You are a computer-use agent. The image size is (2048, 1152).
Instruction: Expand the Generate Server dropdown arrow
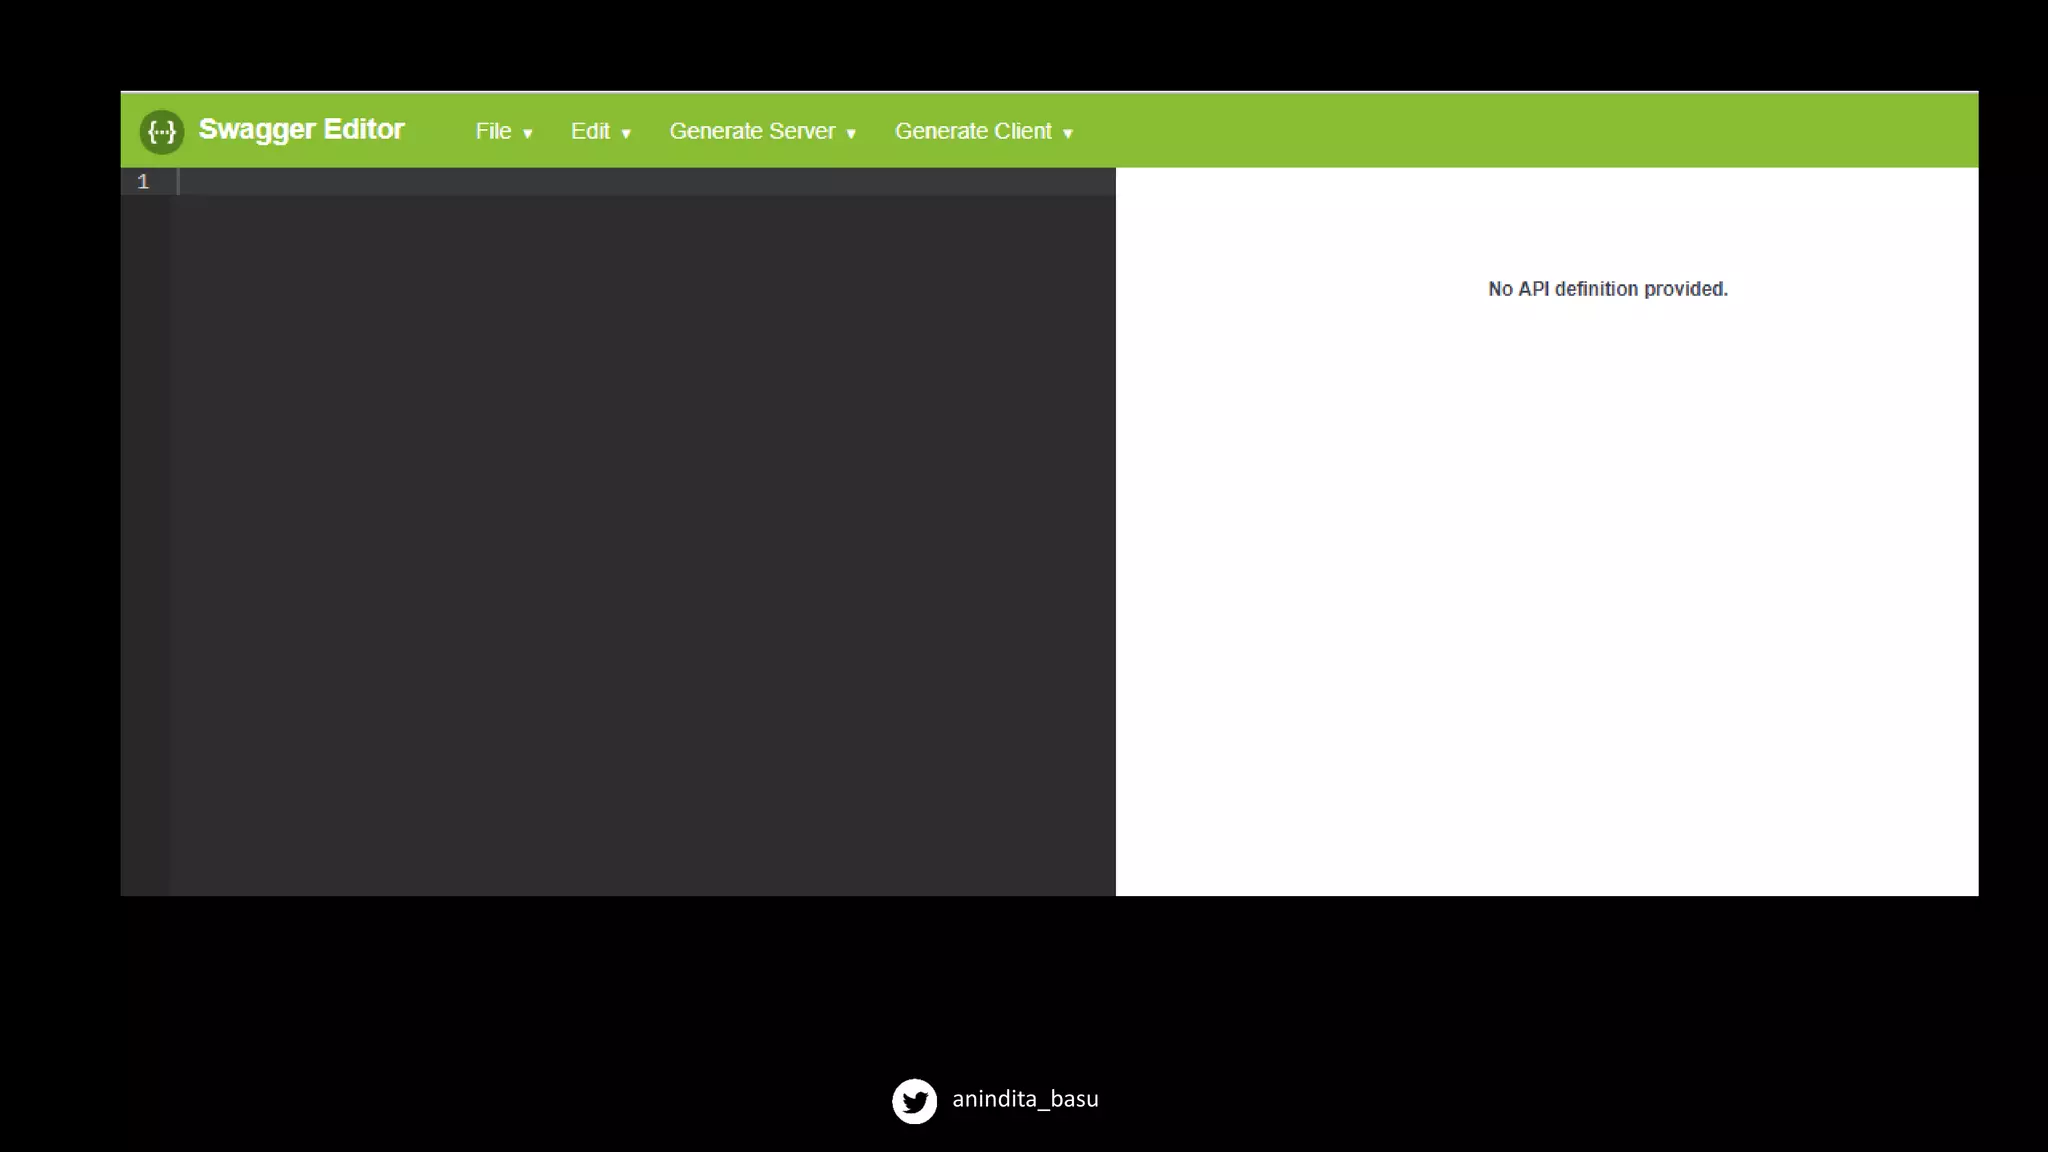point(851,134)
